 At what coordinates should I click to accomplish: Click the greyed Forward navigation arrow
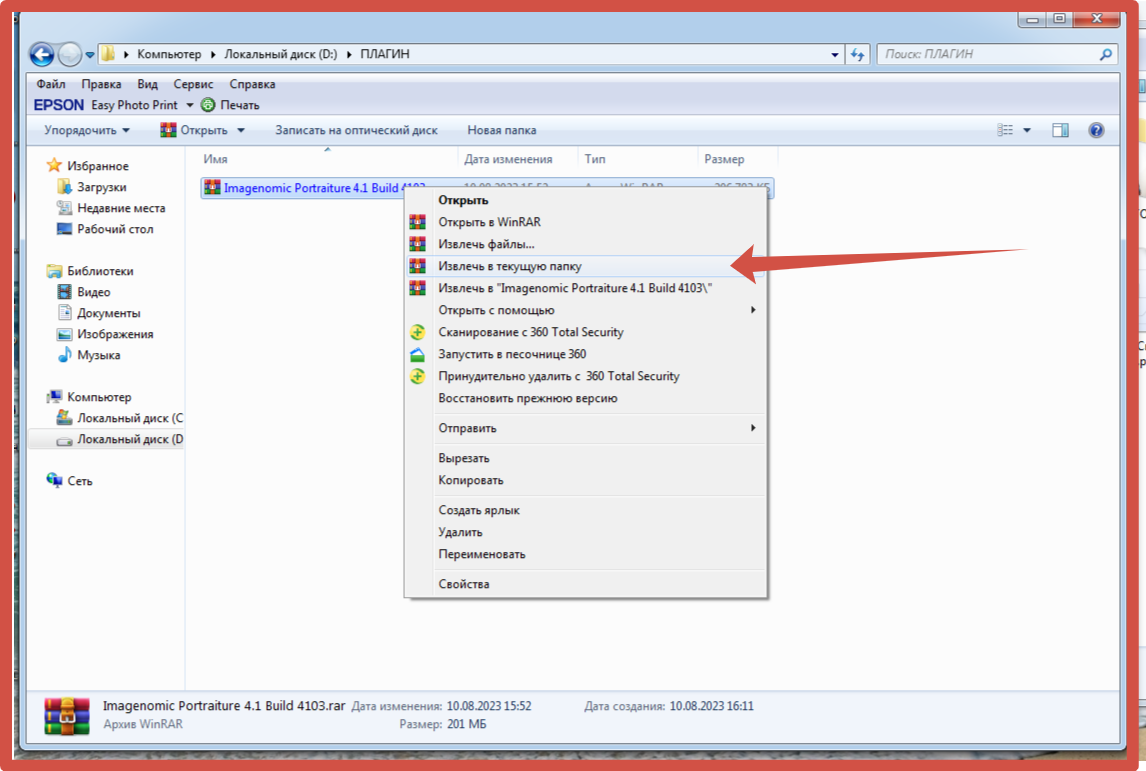(69, 54)
